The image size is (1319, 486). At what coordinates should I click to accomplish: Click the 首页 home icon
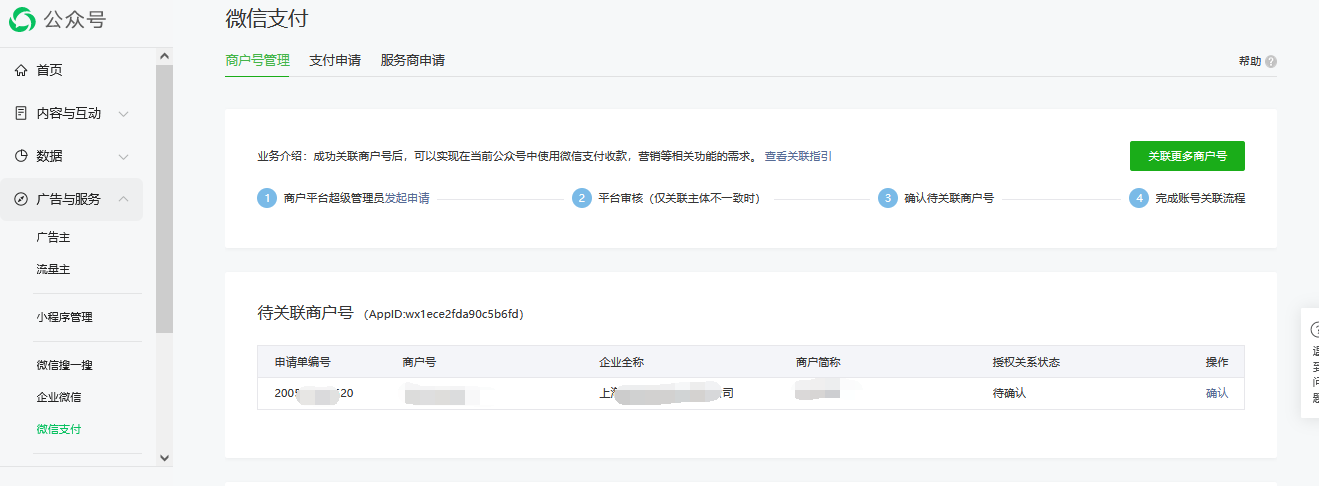[21, 70]
